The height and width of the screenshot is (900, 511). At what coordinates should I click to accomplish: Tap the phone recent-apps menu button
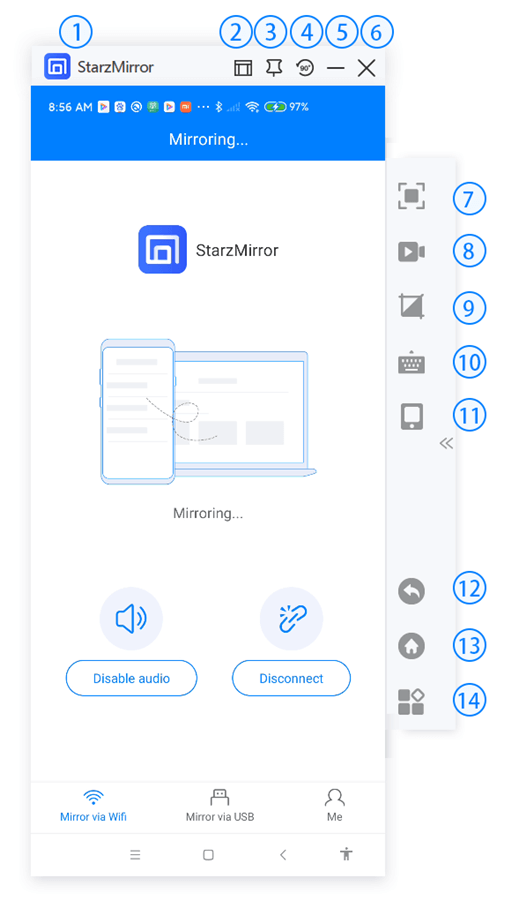coord(135,855)
